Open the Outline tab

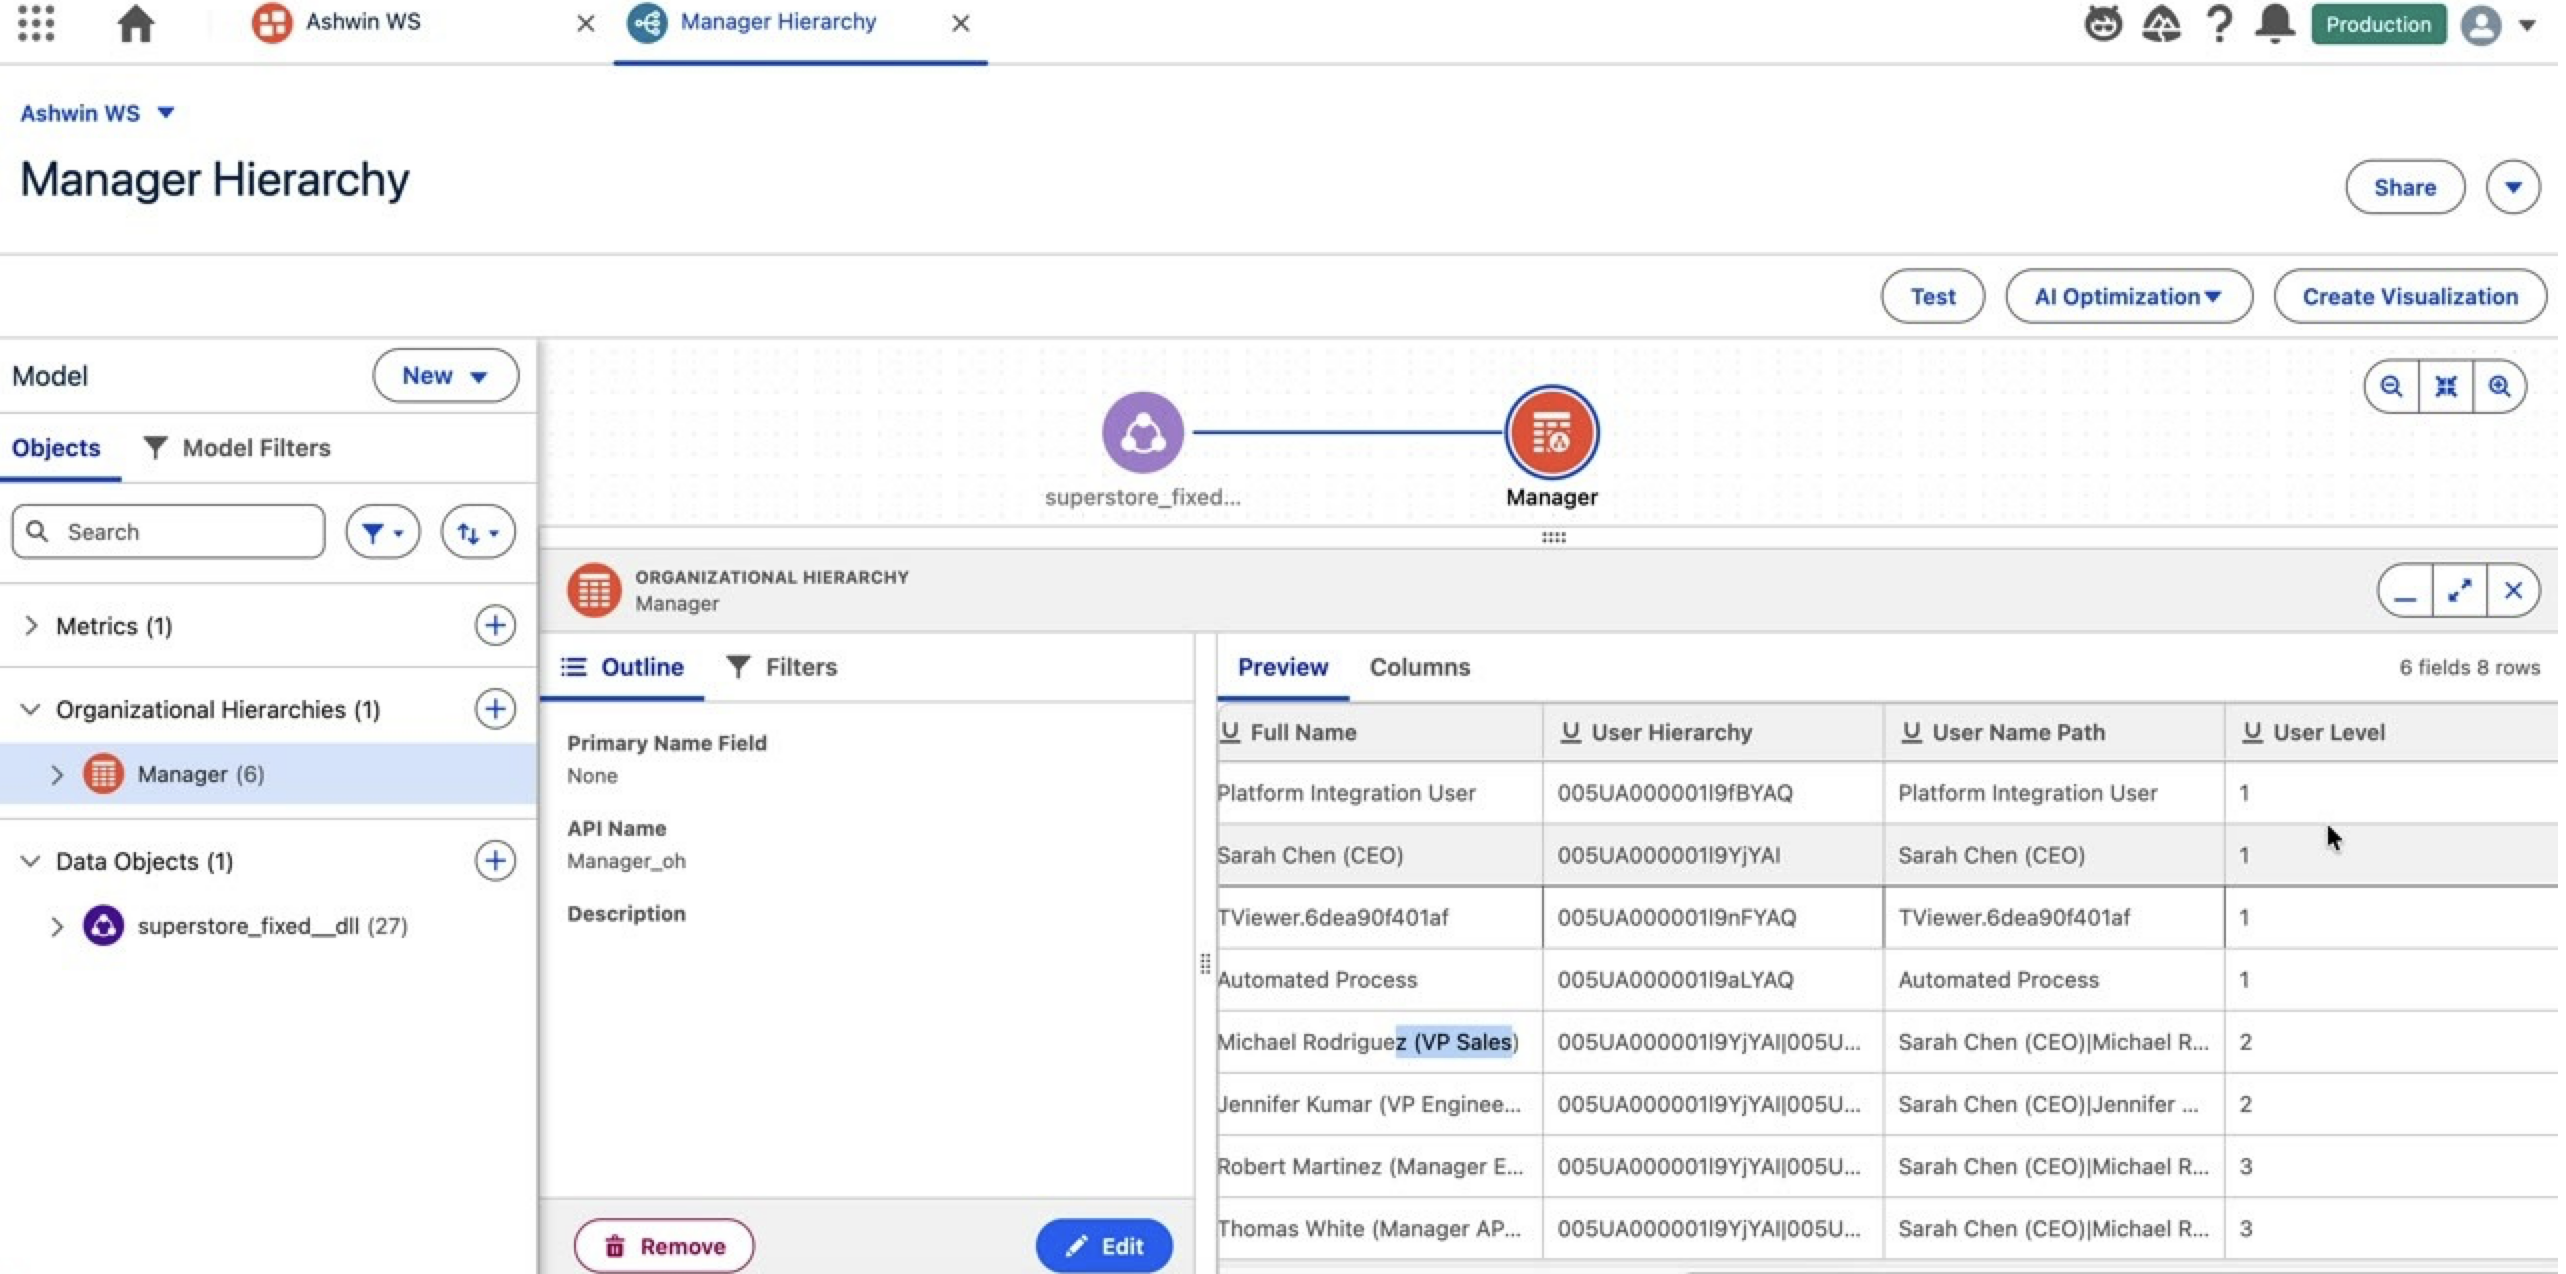pyautogui.click(x=622, y=667)
